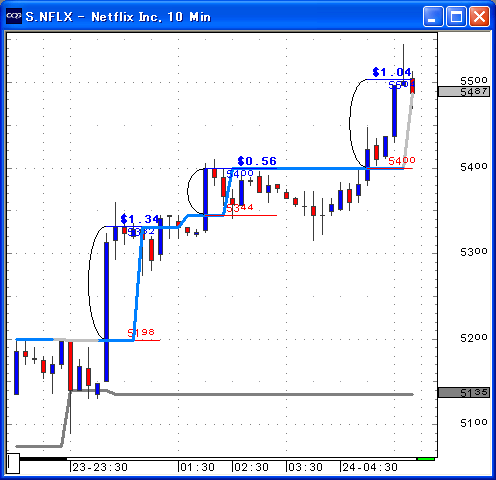Click the scroll box left of the time axis
This screenshot has width=496, height=480.
click(x=13, y=463)
